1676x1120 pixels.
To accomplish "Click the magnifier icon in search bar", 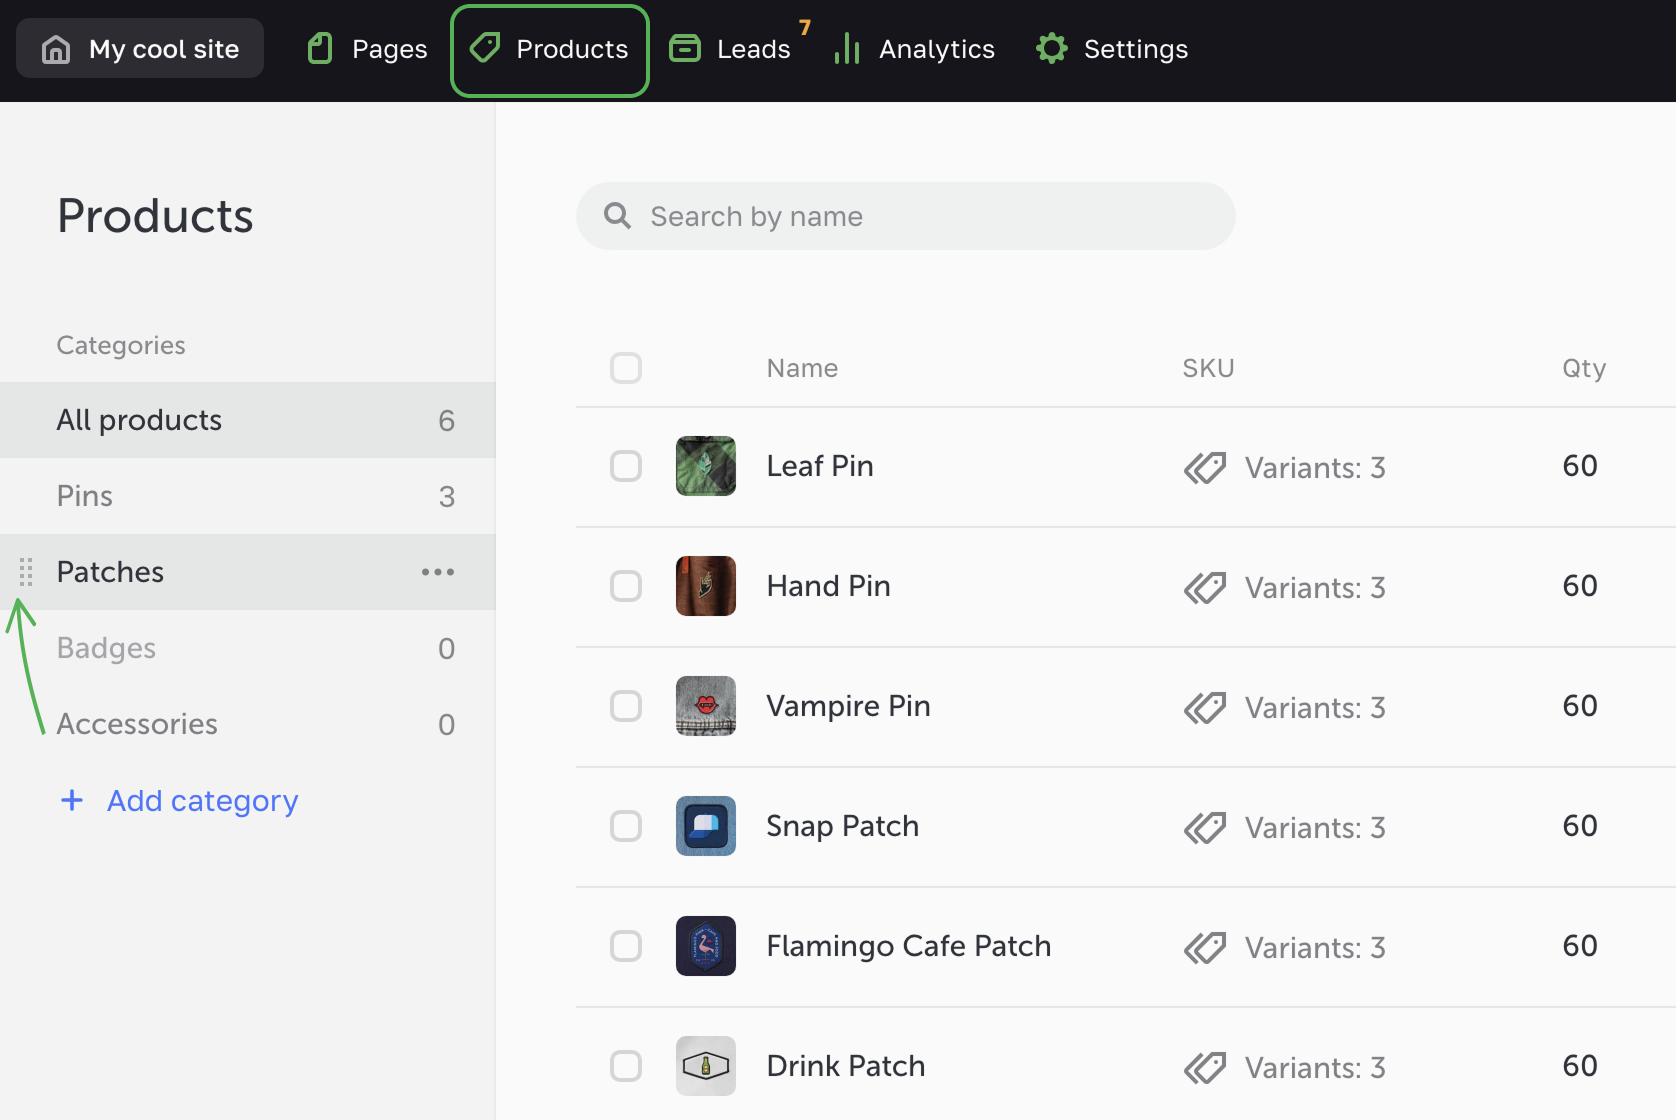I will pos(618,216).
